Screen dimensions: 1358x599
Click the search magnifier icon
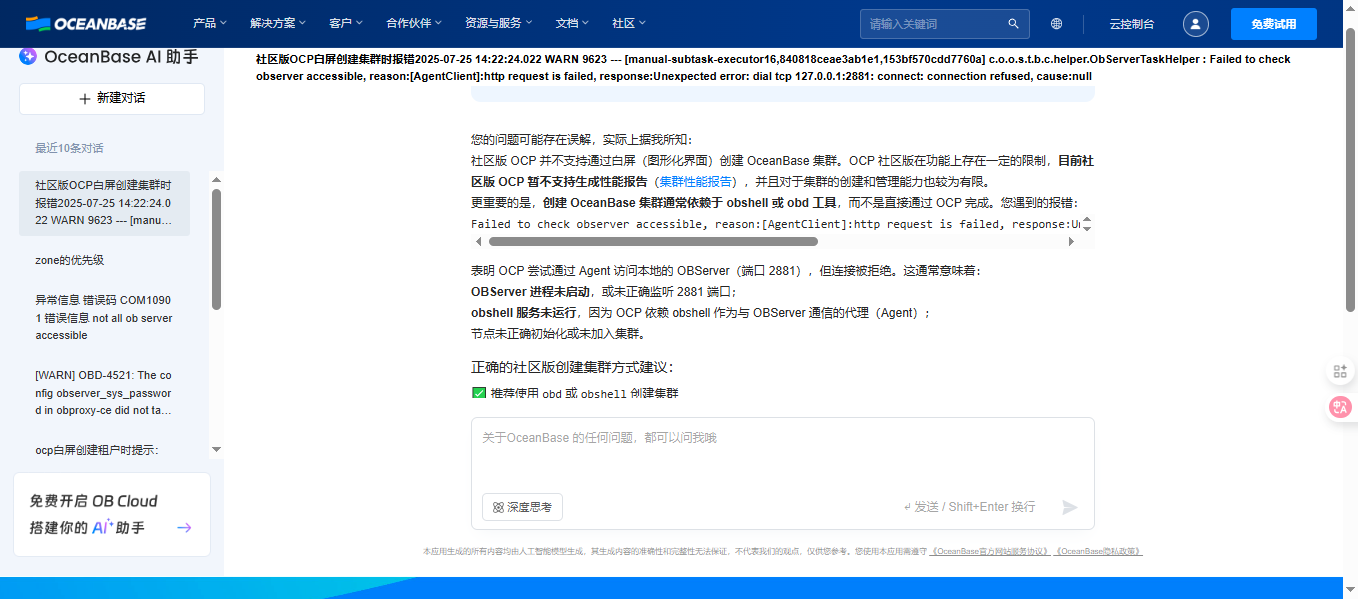(x=1013, y=23)
